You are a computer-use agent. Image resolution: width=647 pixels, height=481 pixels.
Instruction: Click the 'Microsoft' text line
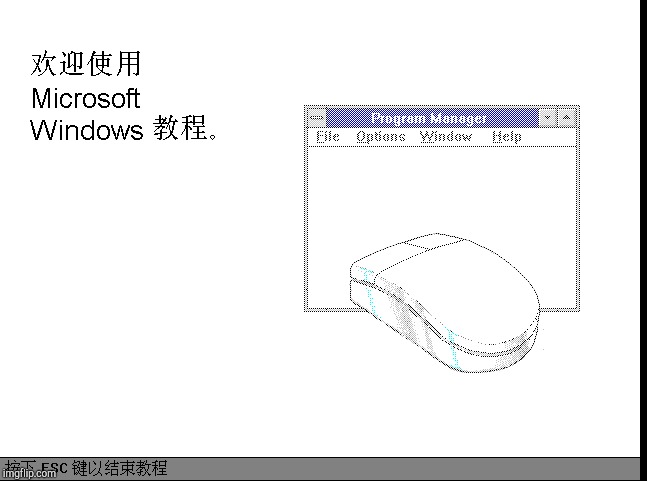coord(86,98)
